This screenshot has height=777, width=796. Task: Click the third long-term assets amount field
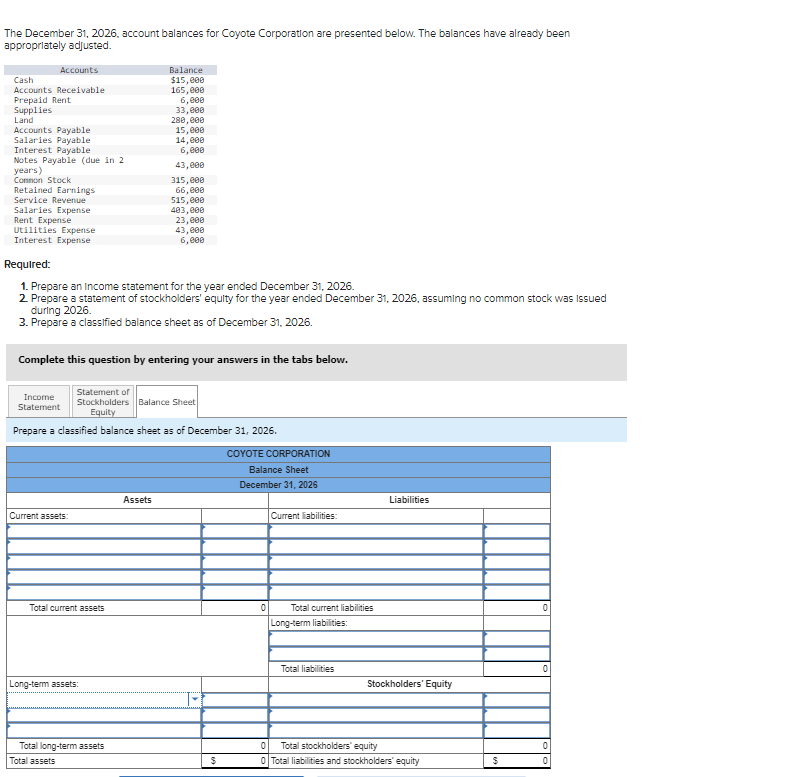coord(235,730)
